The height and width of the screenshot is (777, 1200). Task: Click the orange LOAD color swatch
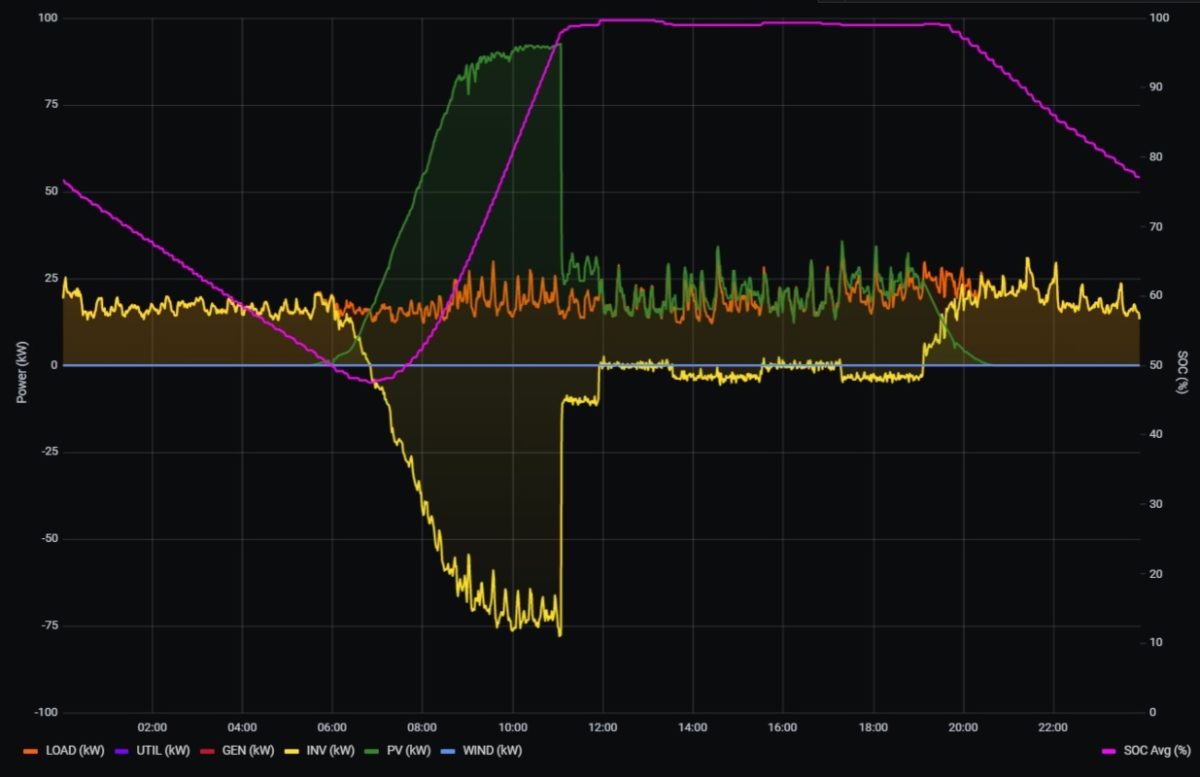pos(33,750)
